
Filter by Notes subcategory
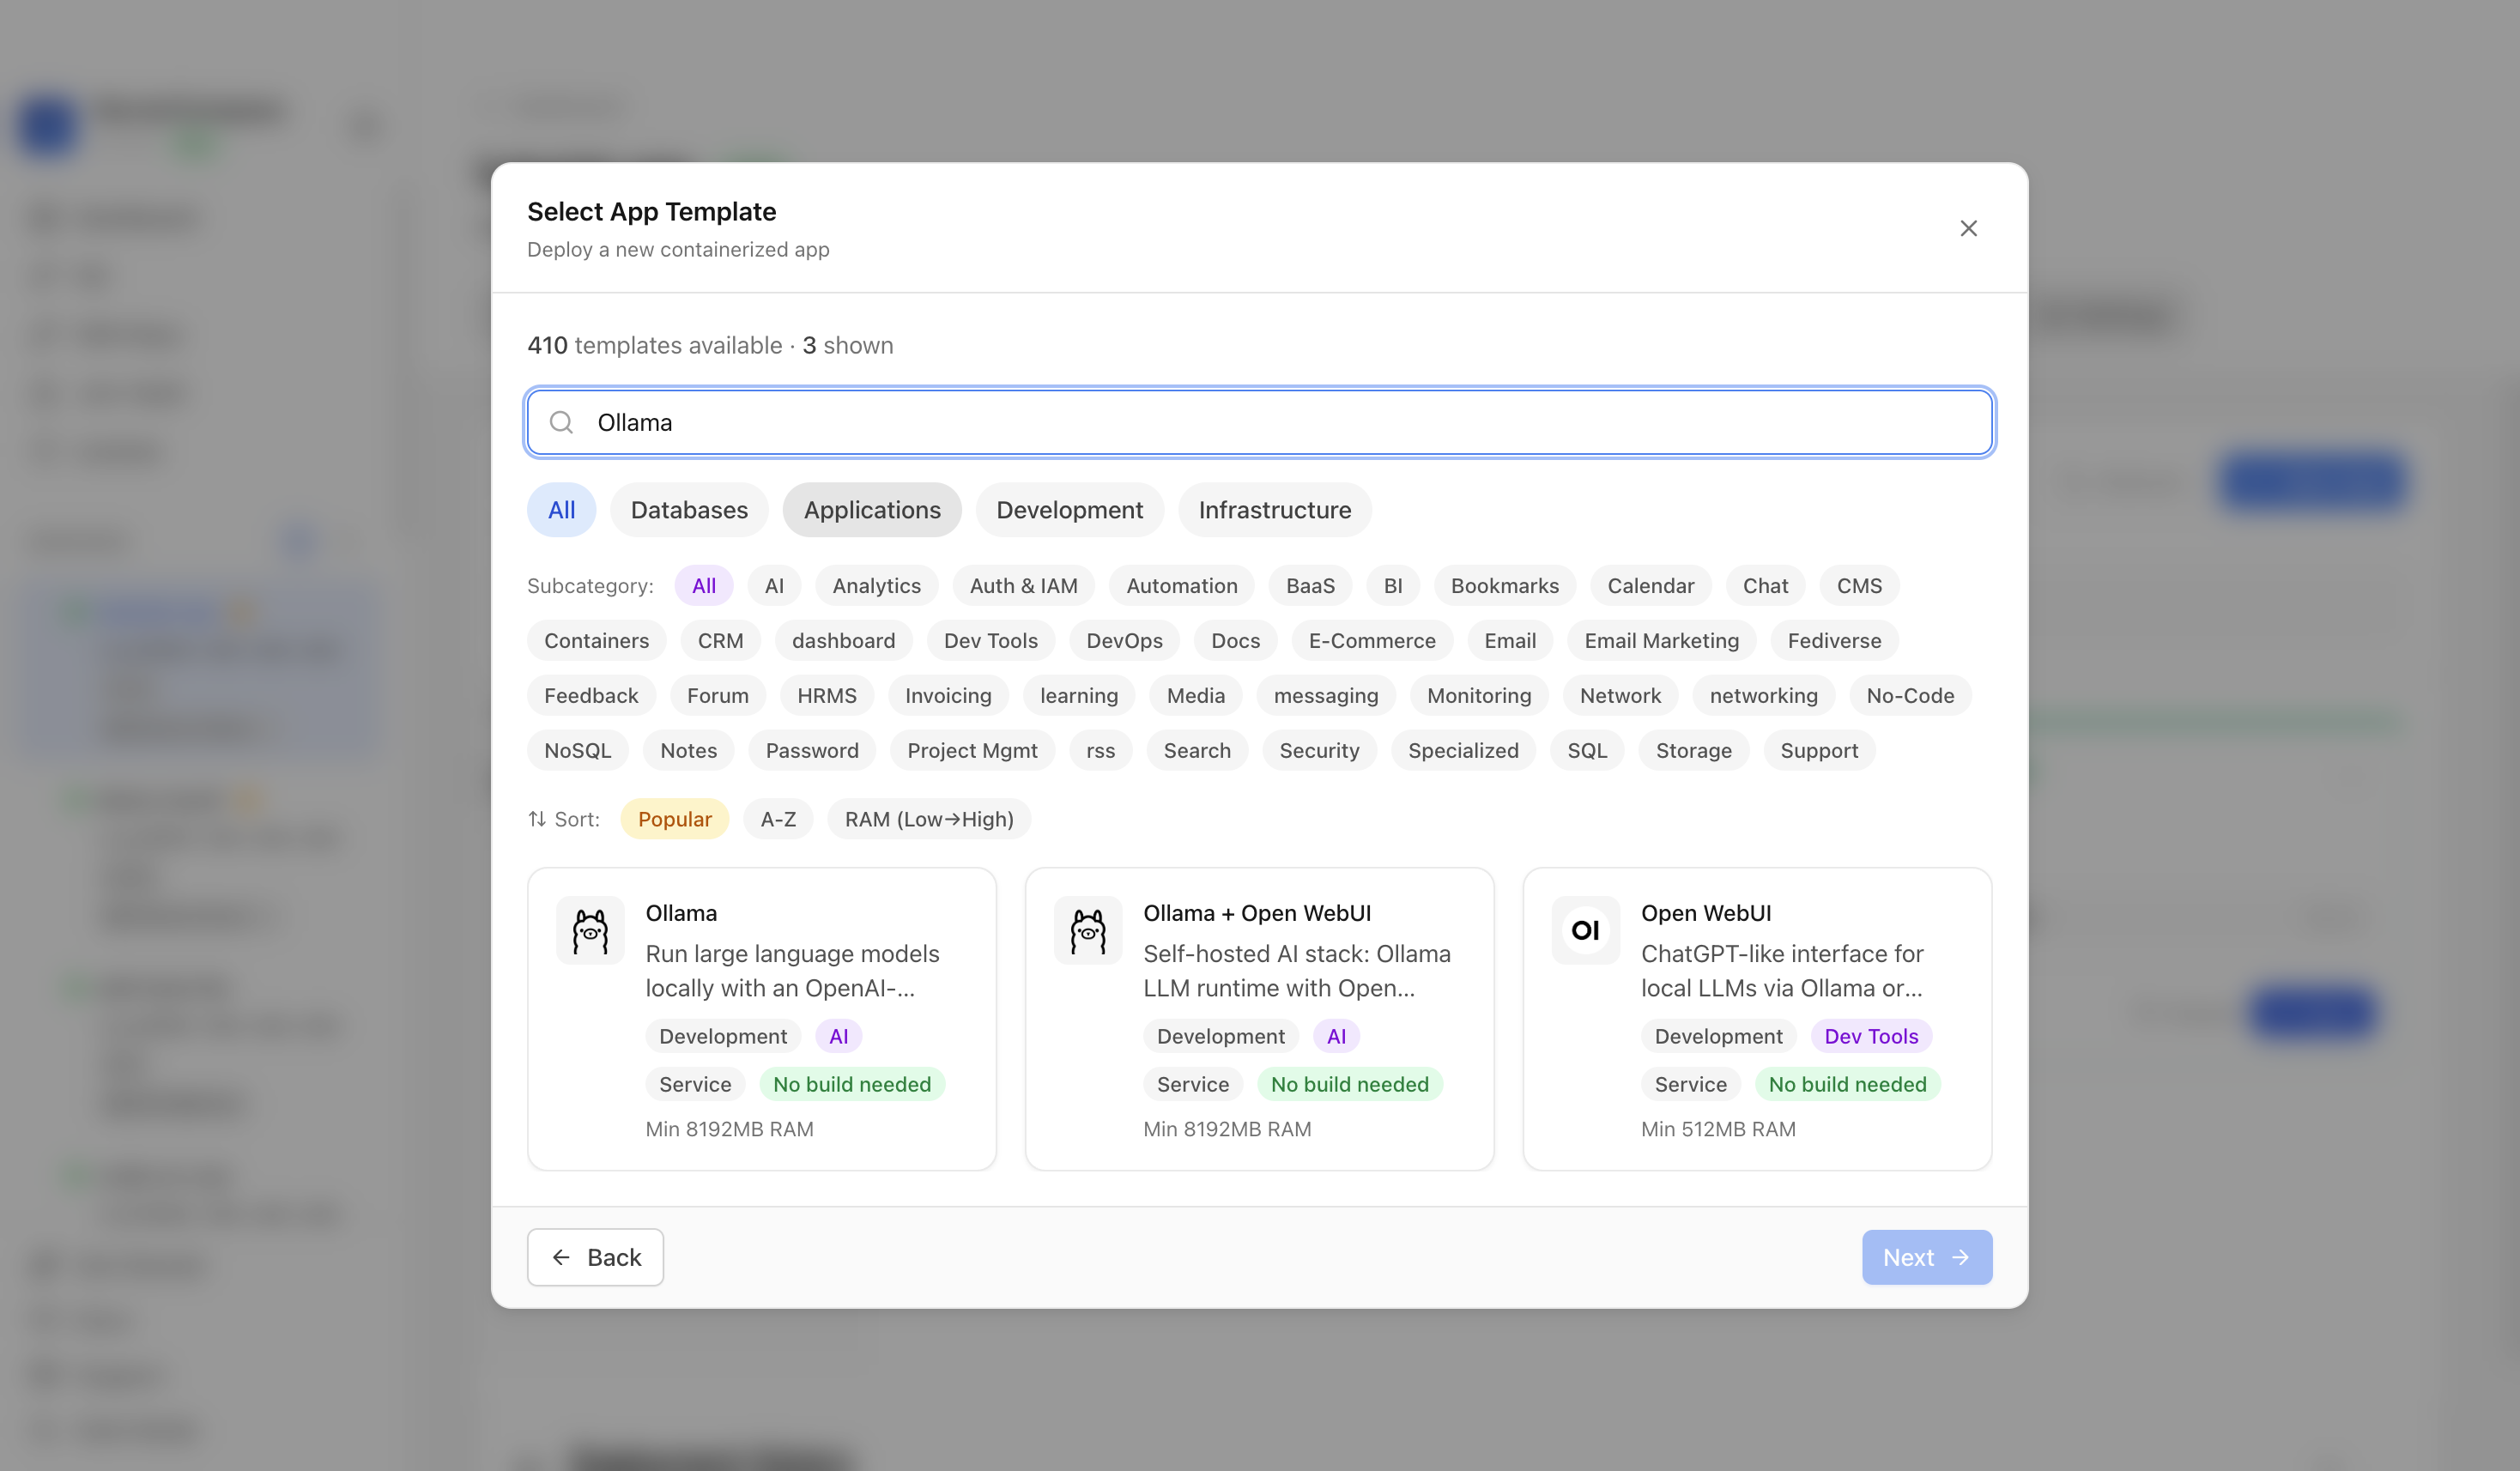tap(689, 751)
